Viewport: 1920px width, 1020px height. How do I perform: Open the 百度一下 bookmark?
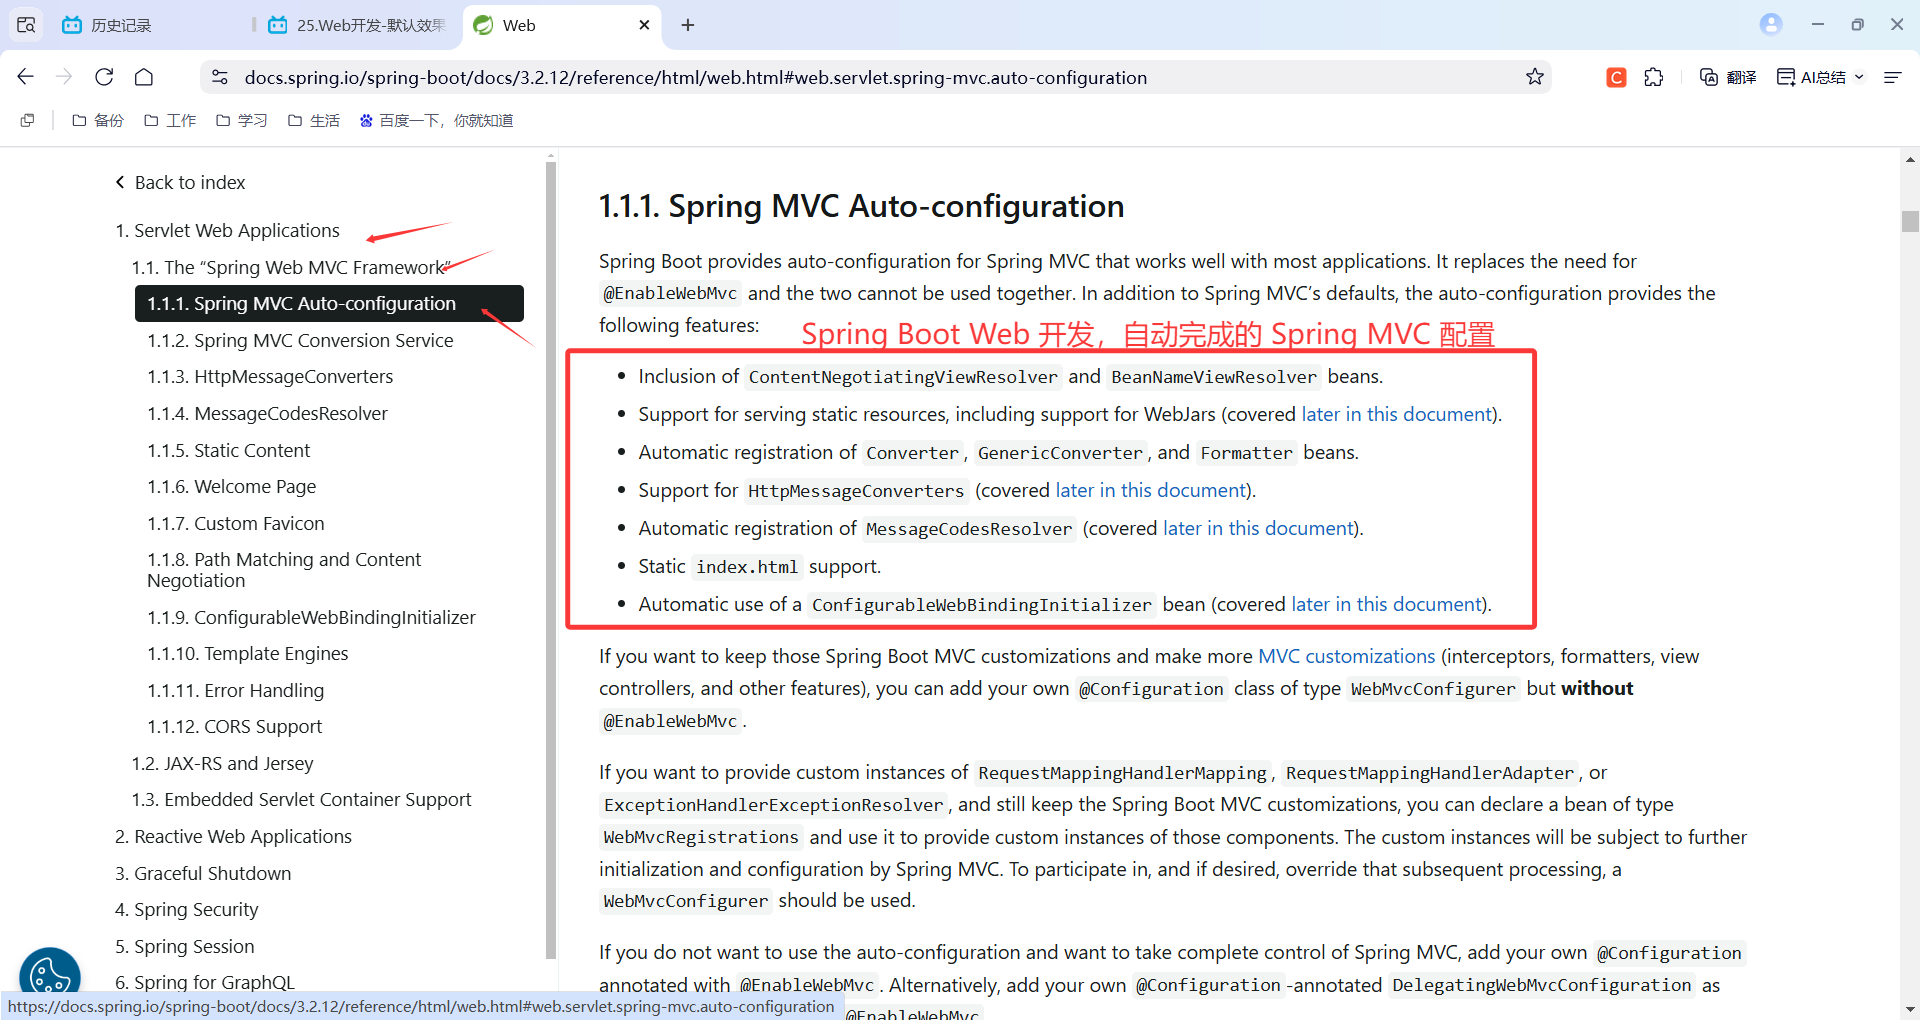coord(437,120)
